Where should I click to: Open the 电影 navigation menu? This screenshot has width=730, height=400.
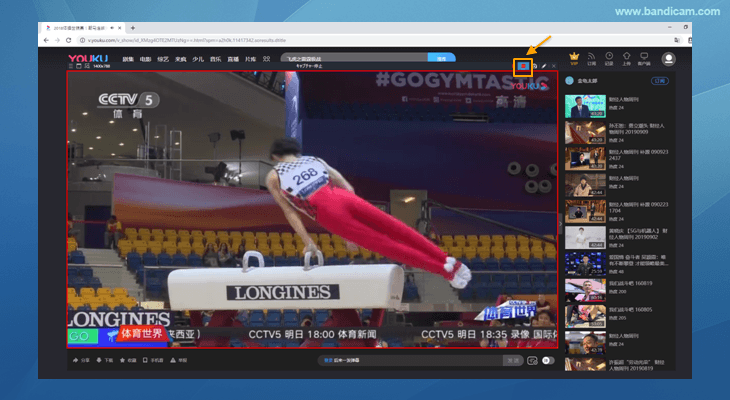(146, 60)
